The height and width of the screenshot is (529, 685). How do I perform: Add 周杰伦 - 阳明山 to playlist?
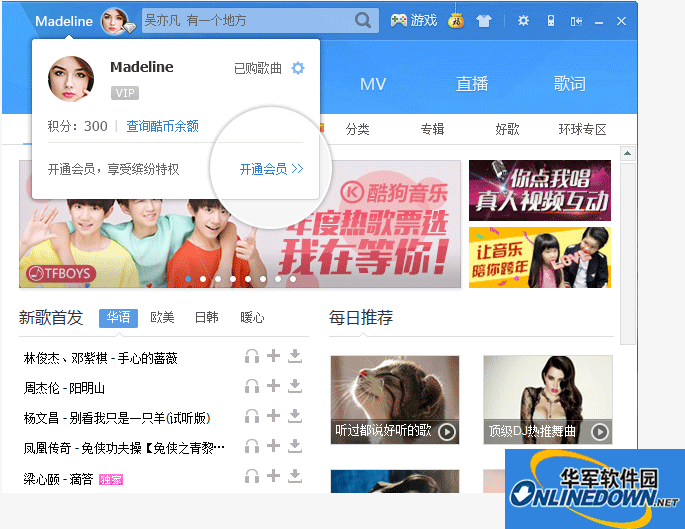click(273, 385)
